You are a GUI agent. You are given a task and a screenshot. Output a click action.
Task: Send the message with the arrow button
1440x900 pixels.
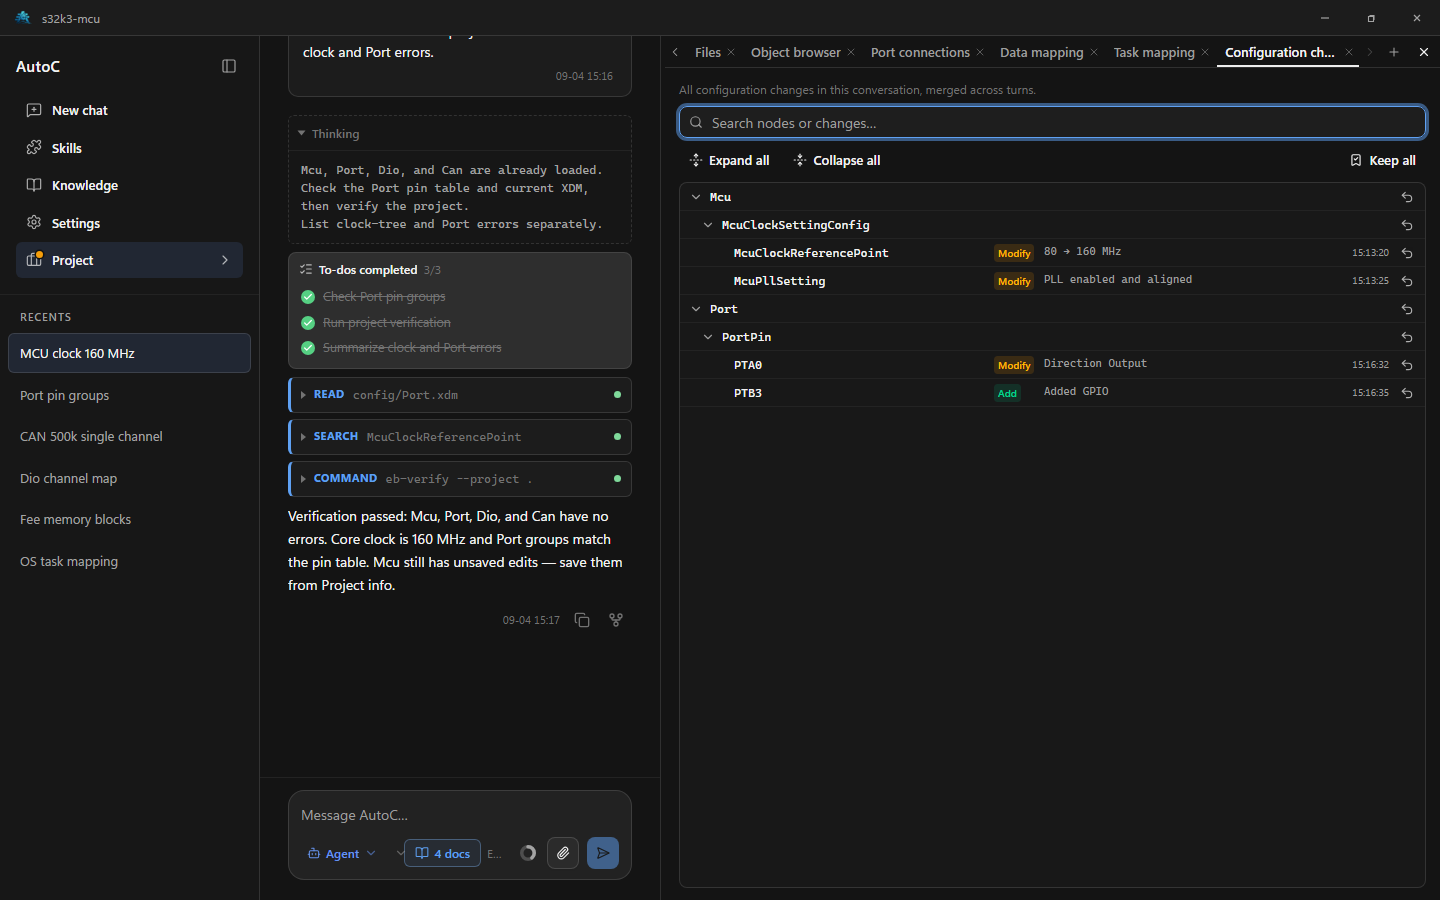tap(603, 853)
